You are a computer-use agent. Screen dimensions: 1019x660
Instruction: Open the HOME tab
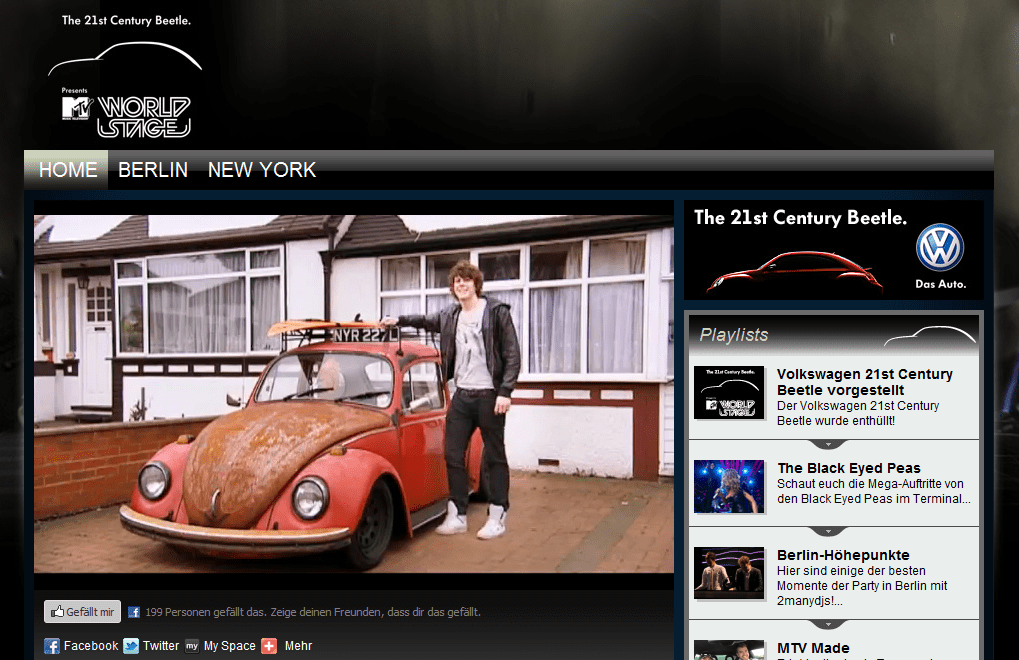68,170
